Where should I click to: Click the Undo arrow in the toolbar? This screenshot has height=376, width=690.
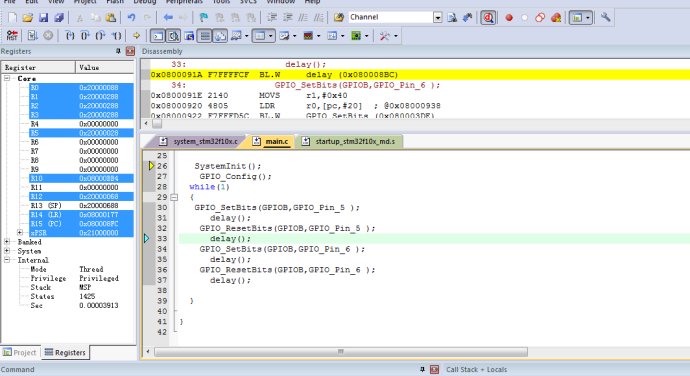tap(131, 18)
